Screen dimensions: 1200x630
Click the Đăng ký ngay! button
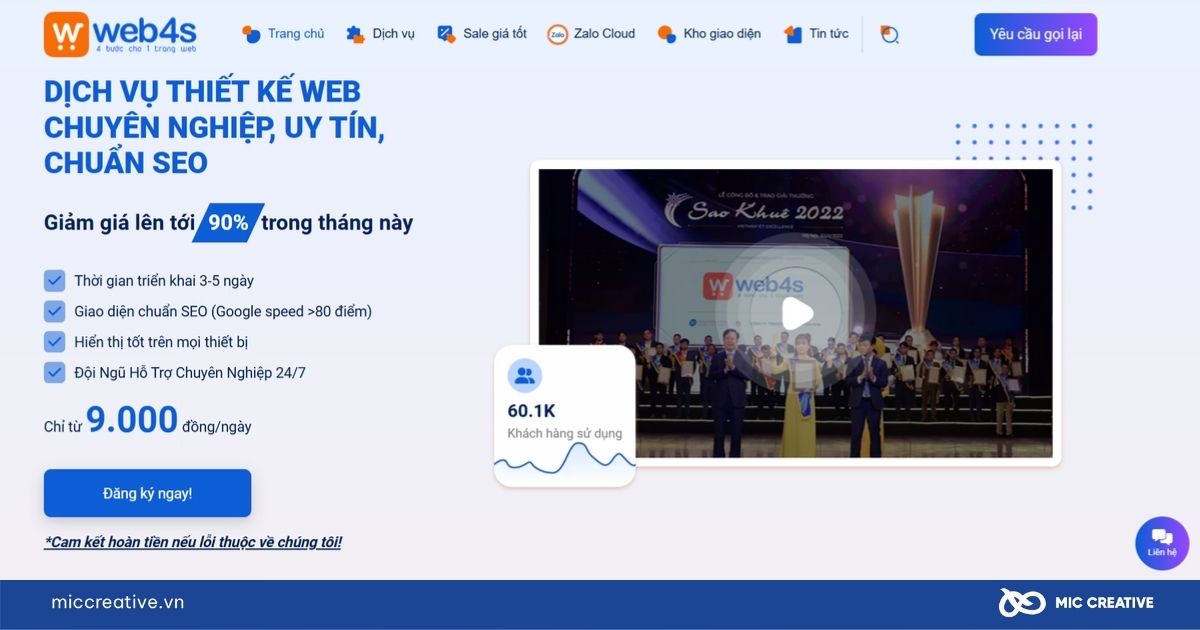tap(147, 493)
